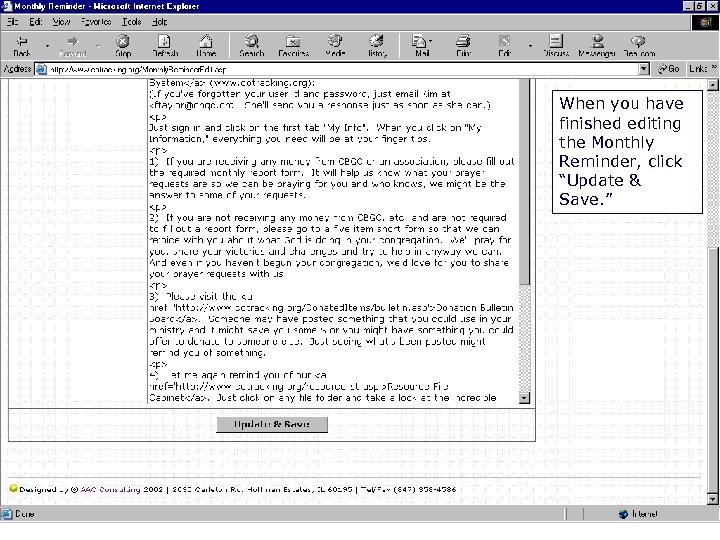Open the Back history dropdown arrow

point(47,46)
